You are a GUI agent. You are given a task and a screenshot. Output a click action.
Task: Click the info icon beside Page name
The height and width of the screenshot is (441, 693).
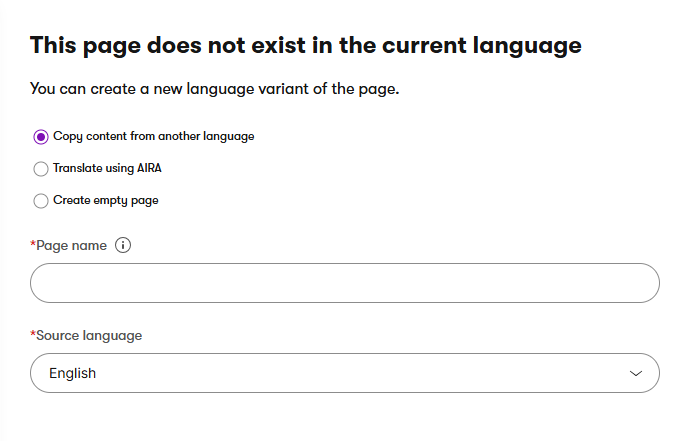123,245
